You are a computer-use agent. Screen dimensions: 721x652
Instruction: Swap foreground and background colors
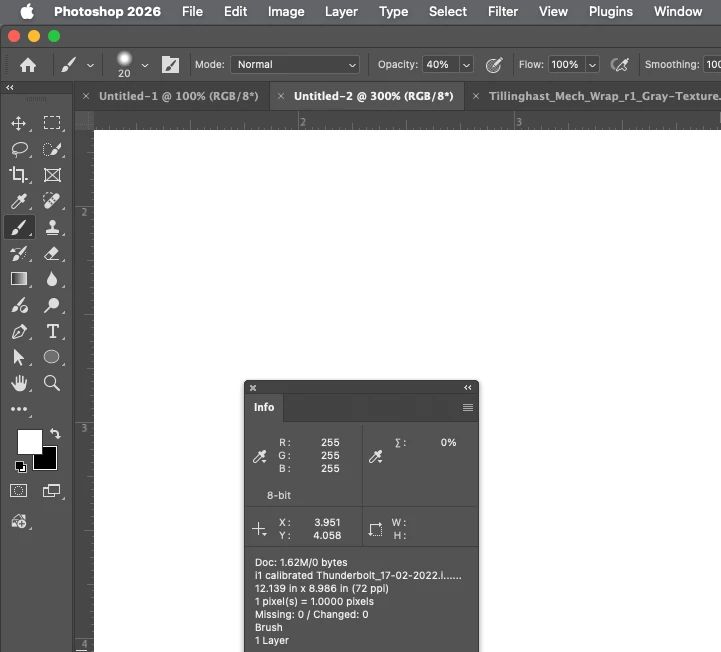(x=55, y=434)
